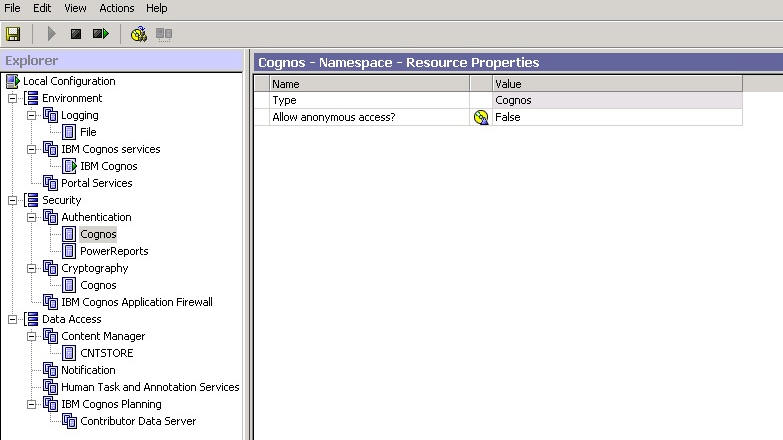This screenshot has height=440, width=783.
Task: Select the Cognos namespace under Authentication
Action: click(98, 234)
